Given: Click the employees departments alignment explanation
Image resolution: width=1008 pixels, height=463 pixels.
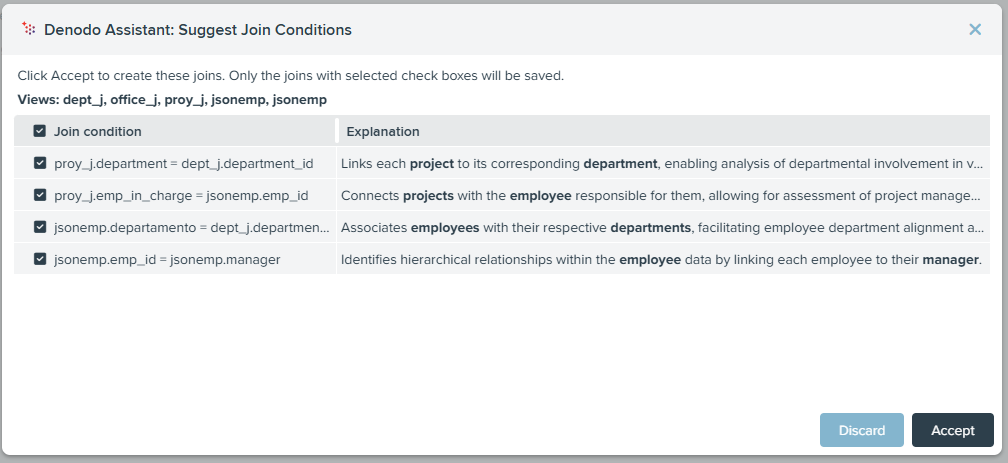Looking at the screenshot, I should click(x=662, y=228).
